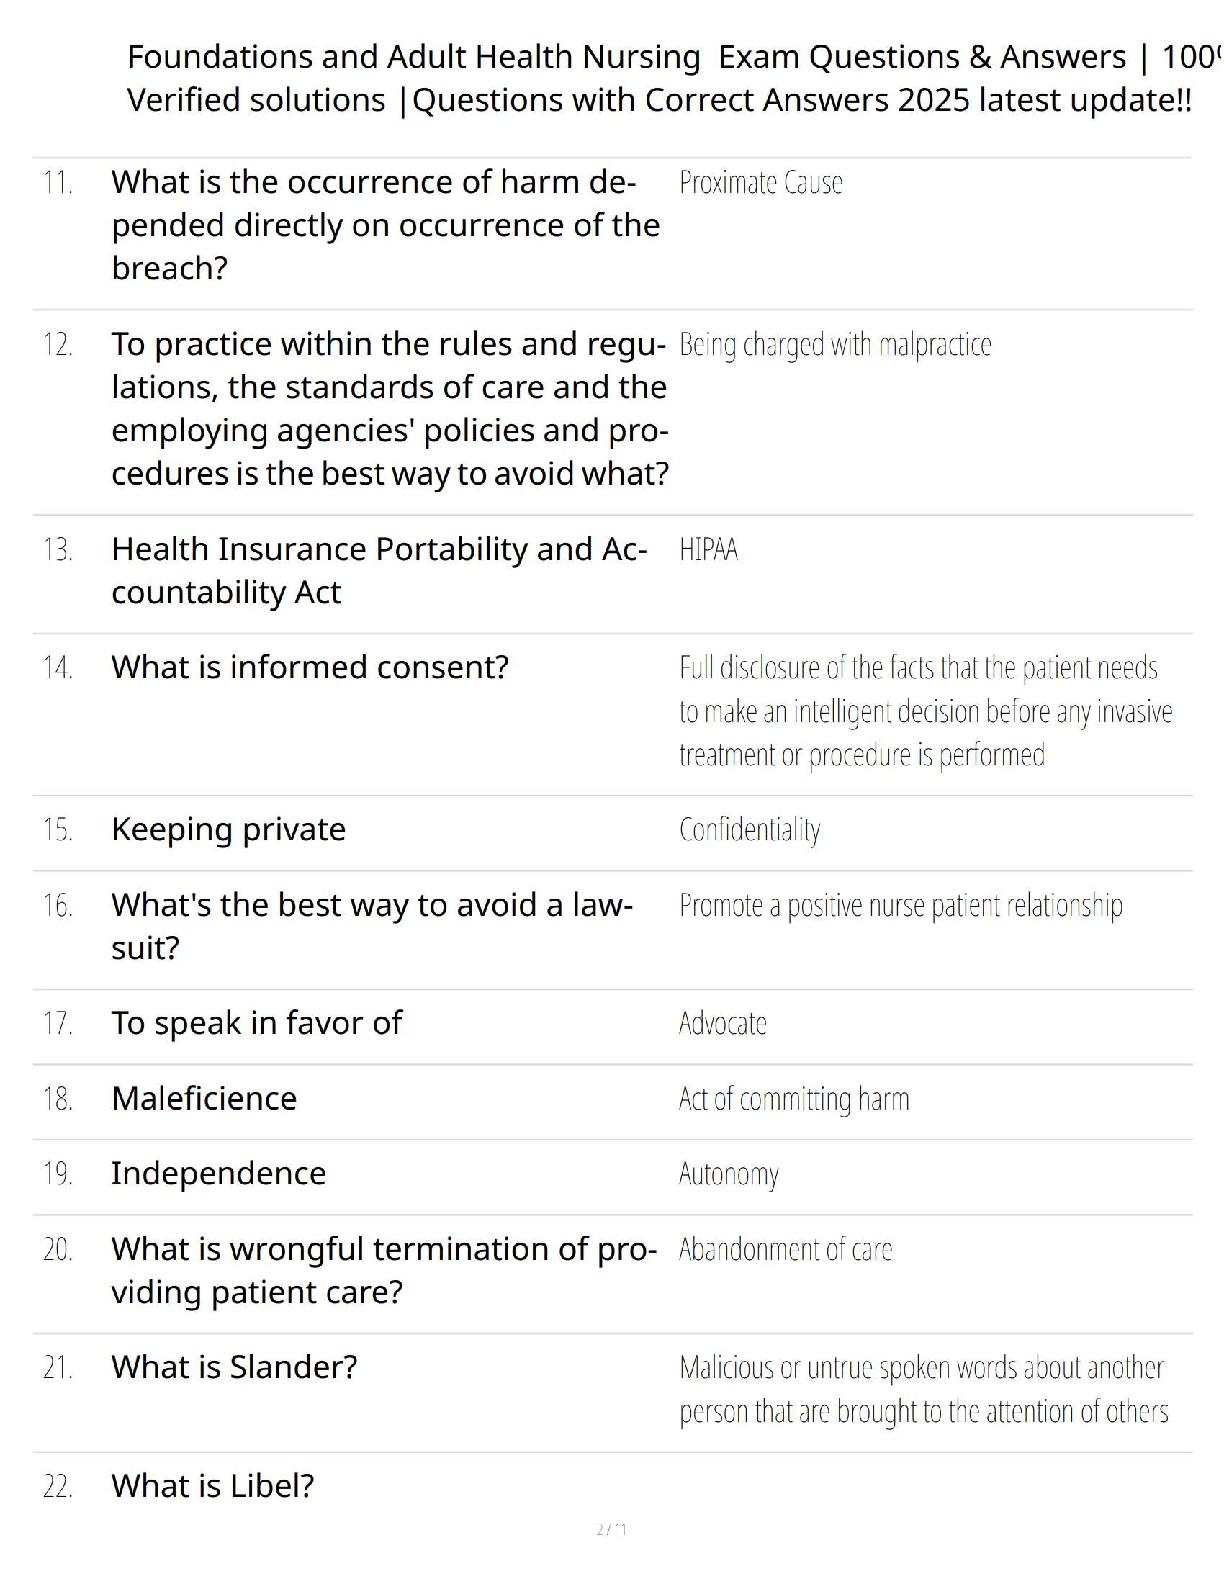Viewport: 1224px width, 1584px height.
Task: Select the 'HIPAA' answer text
Action: (708, 550)
